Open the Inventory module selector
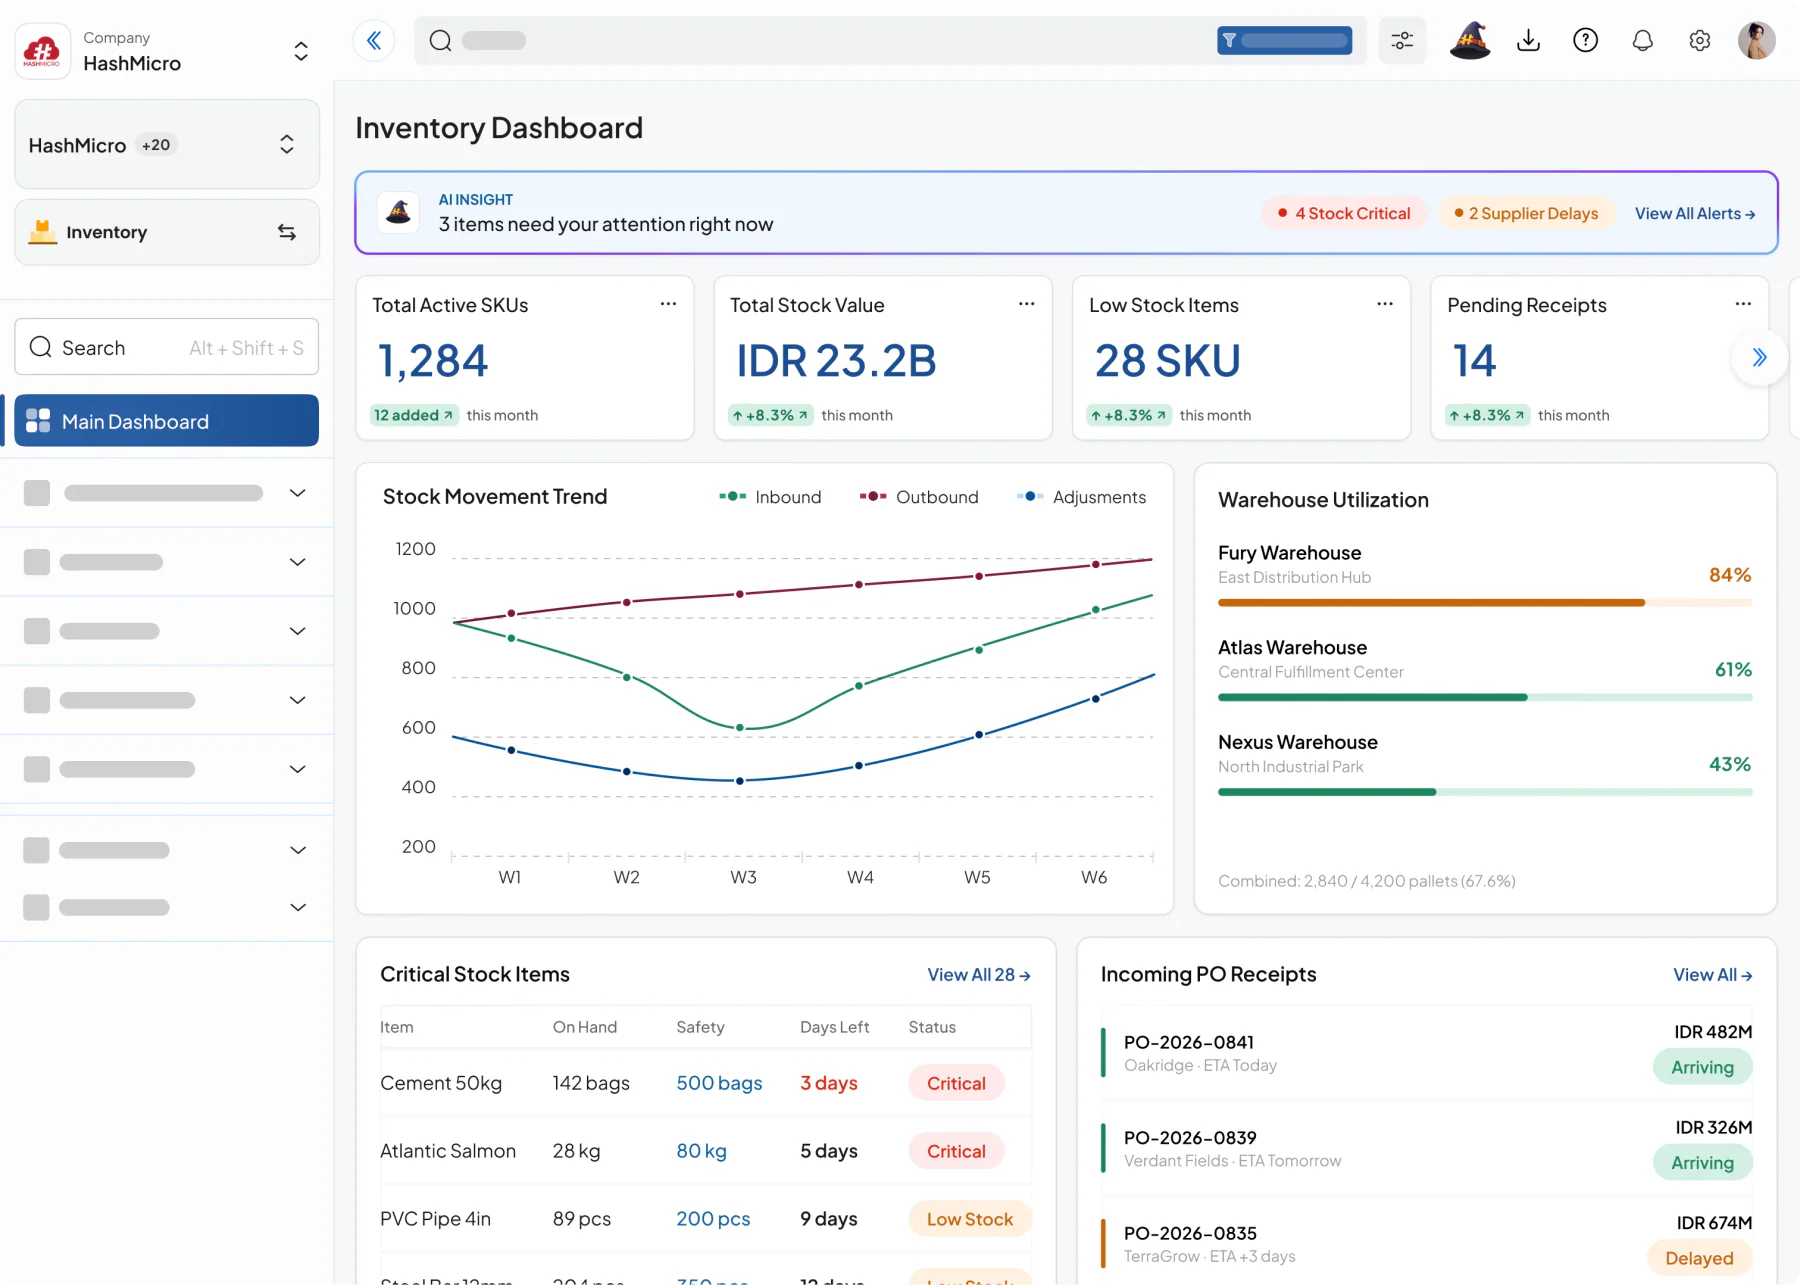Image resolution: width=1800 pixels, height=1285 pixels. (x=167, y=232)
